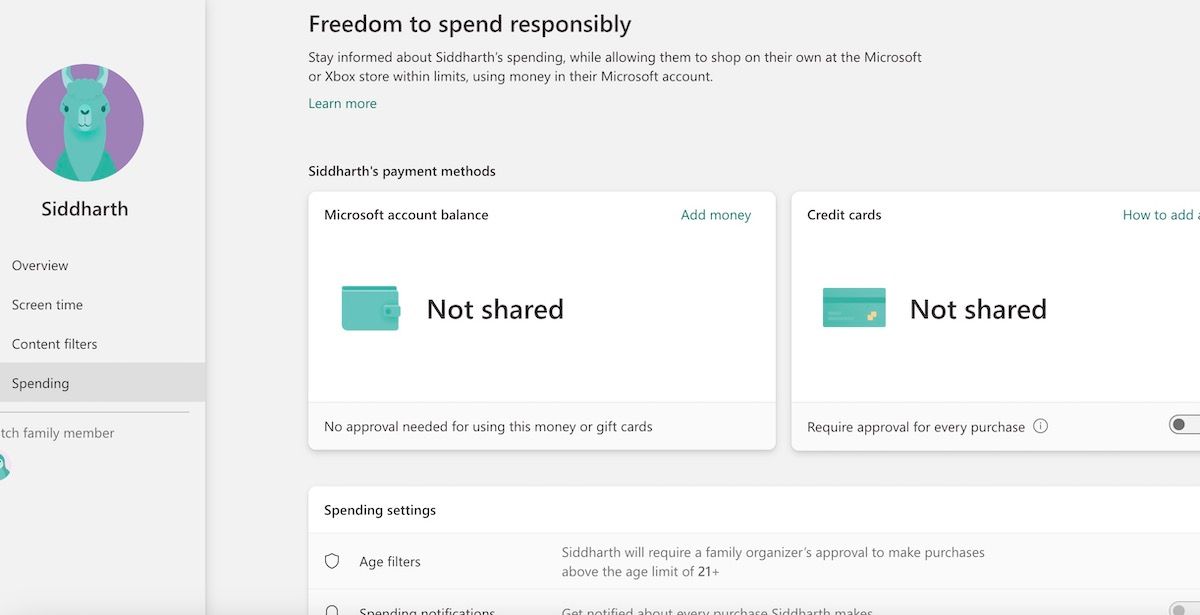The width and height of the screenshot is (1200, 615).
Task: Open the Age filters setting row
Action: (x=390, y=562)
